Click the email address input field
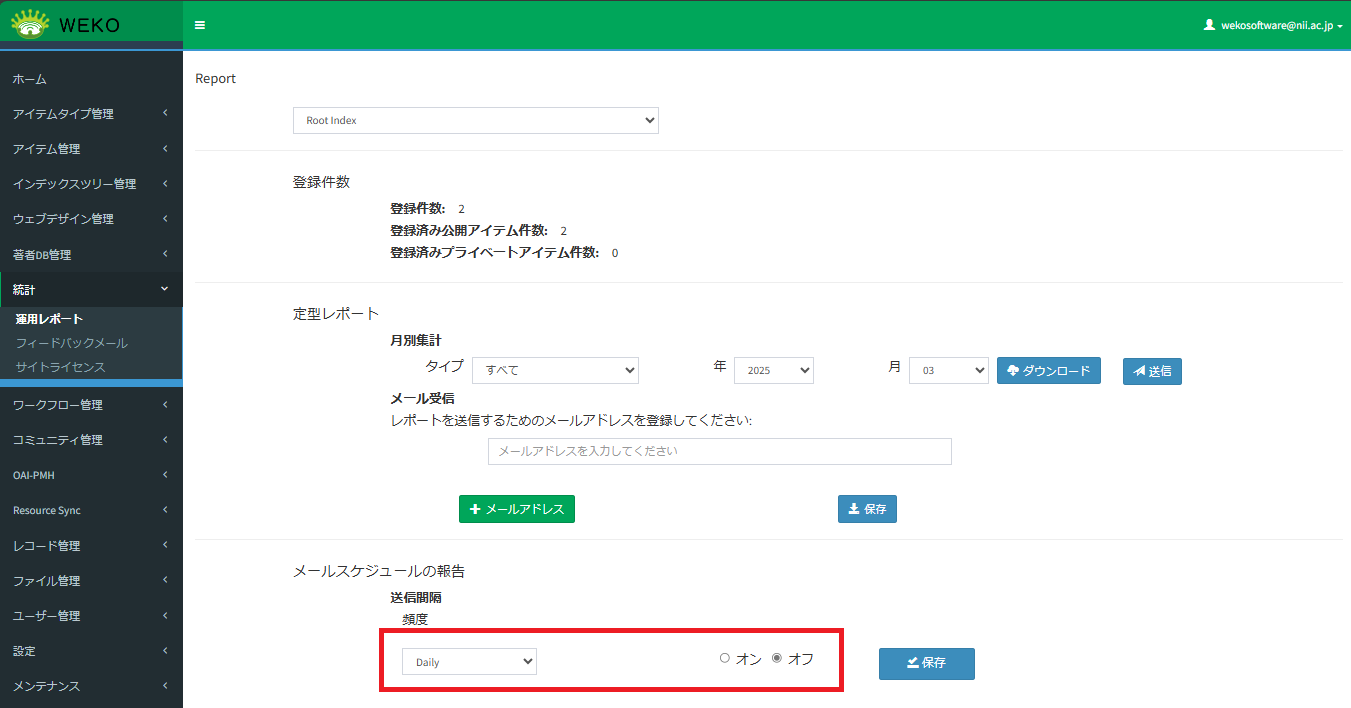This screenshot has width=1351, height=708. click(x=719, y=451)
